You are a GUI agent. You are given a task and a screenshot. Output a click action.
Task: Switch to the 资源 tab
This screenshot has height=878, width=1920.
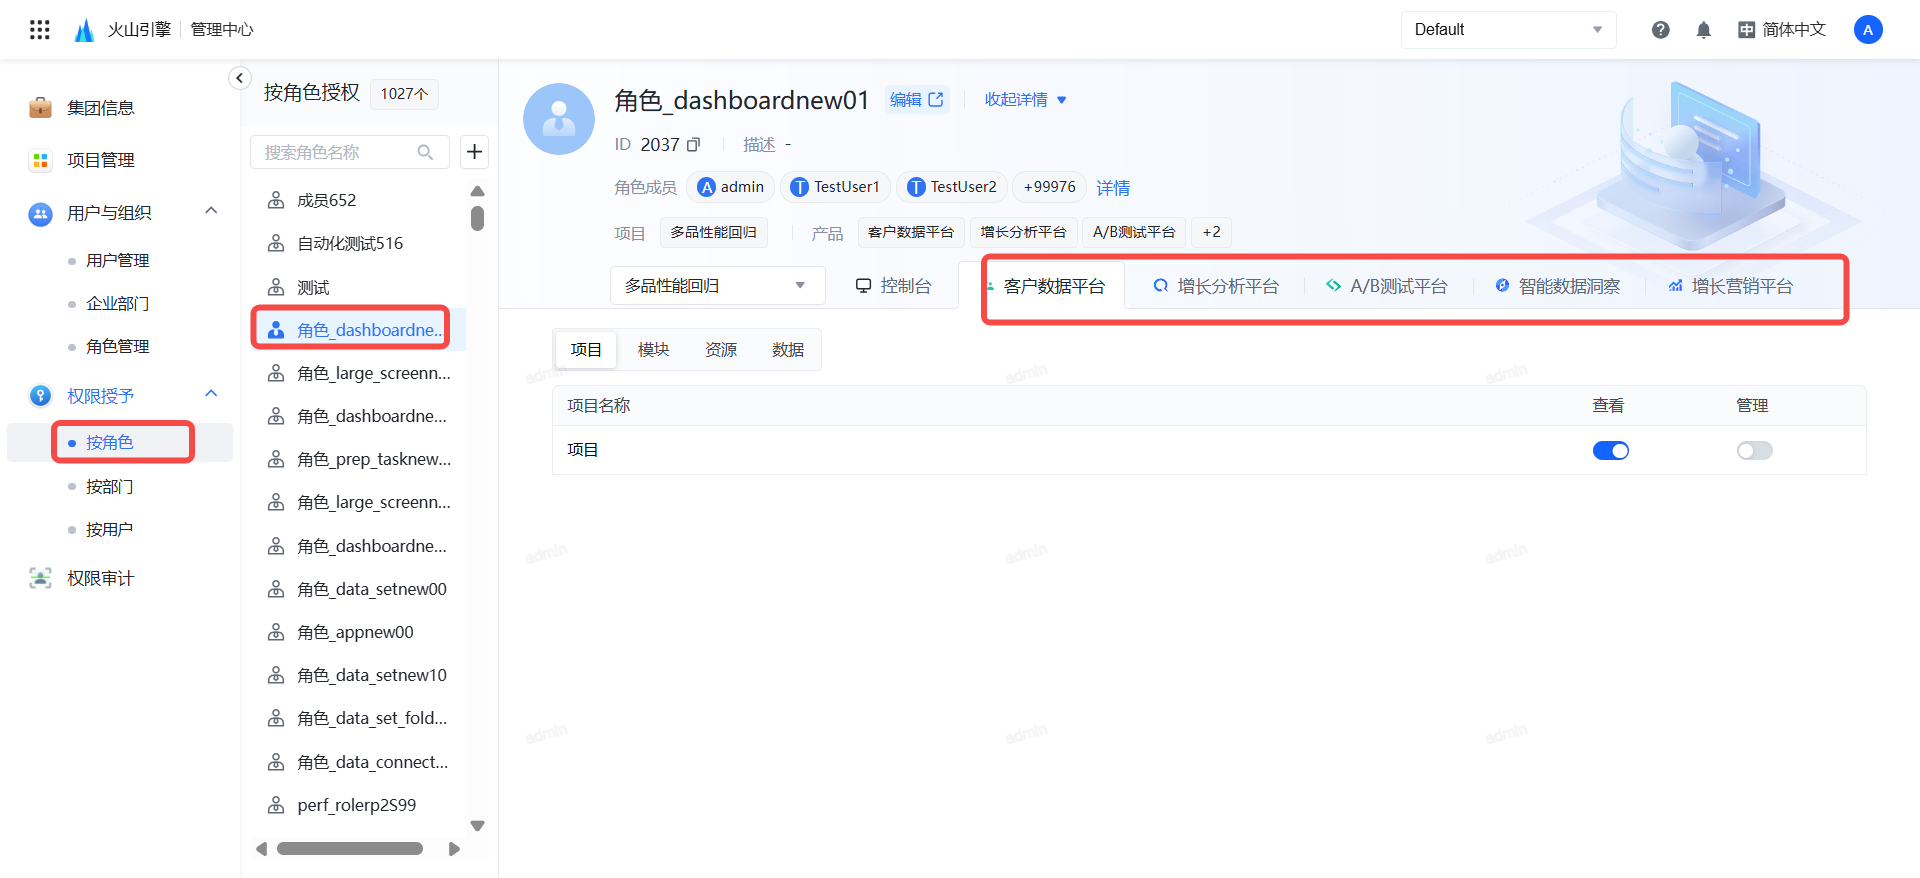[721, 350]
